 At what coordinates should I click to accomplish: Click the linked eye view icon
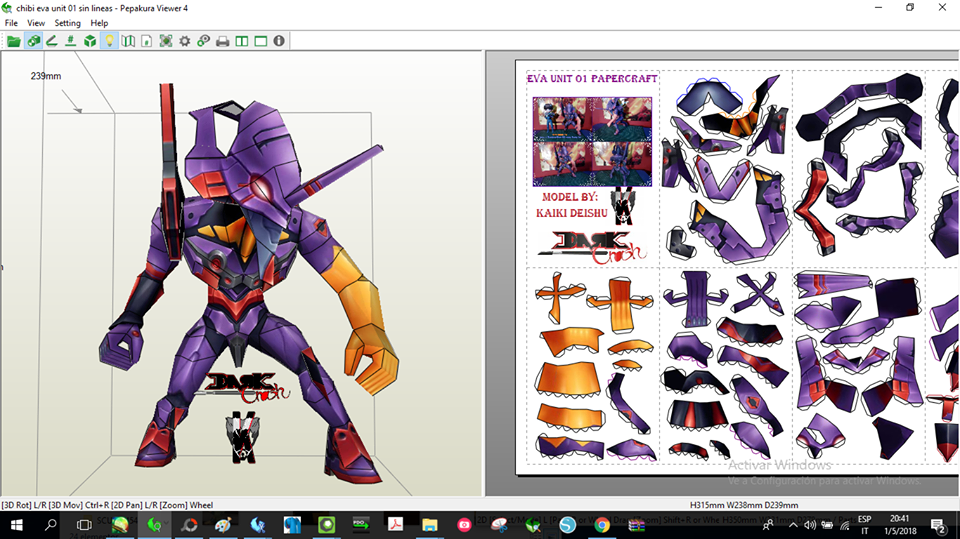pos(203,41)
